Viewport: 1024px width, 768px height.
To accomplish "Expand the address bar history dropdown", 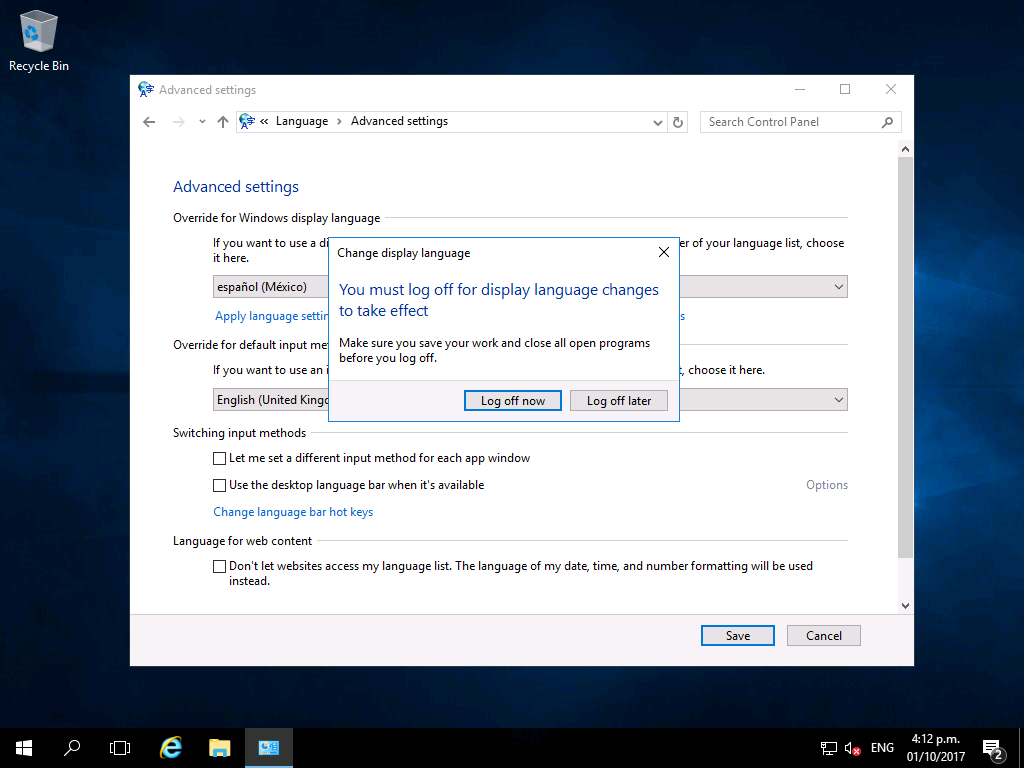I will (658, 123).
